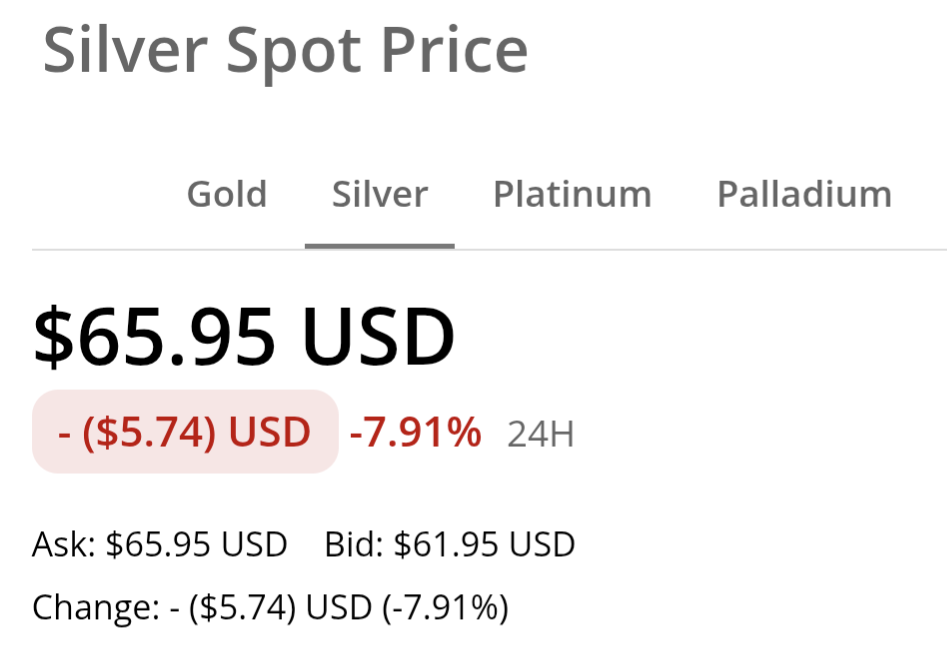The image size is (947, 655).
Task: Switch to the Palladium tab
Action: click(x=804, y=194)
